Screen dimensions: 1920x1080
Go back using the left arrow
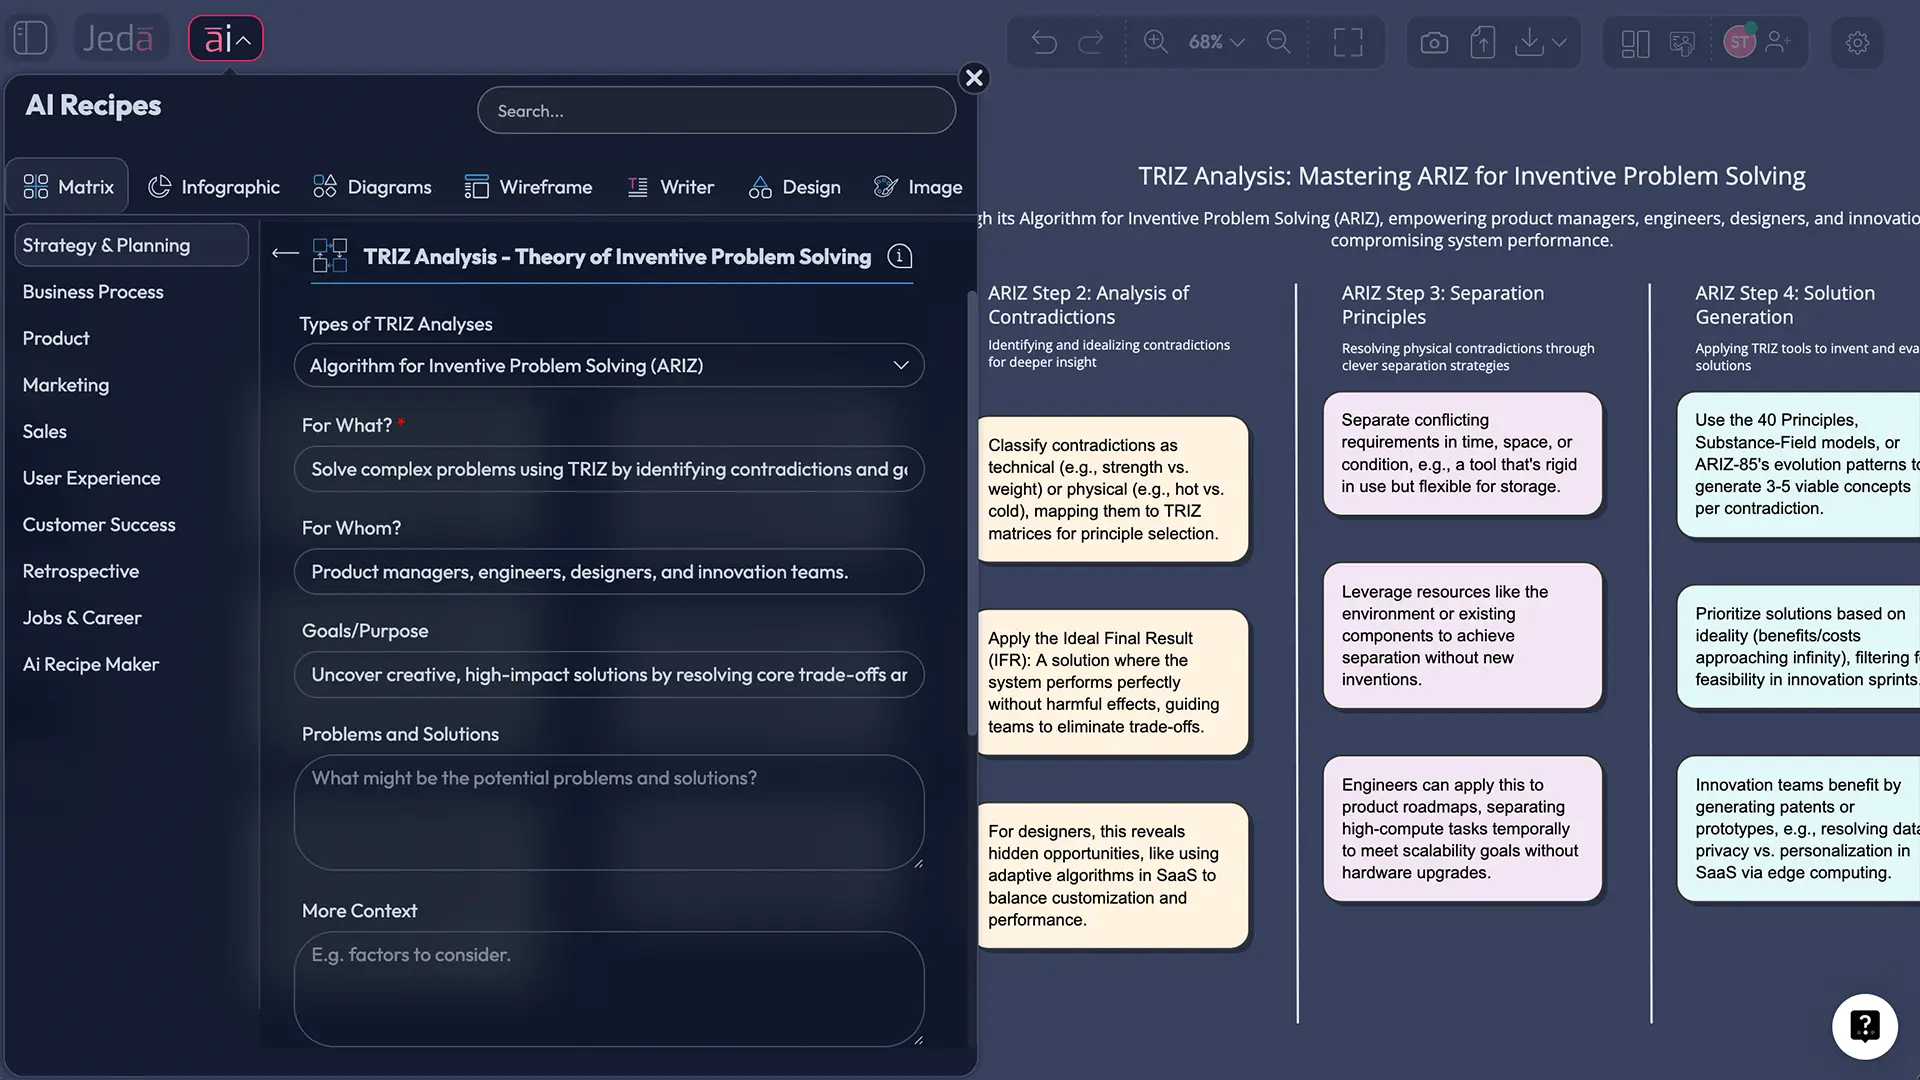pos(285,254)
